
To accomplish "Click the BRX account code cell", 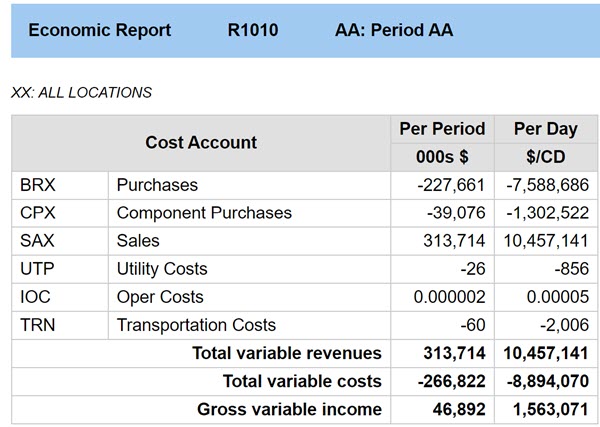I will pyautogui.click(x=35, y=185).
